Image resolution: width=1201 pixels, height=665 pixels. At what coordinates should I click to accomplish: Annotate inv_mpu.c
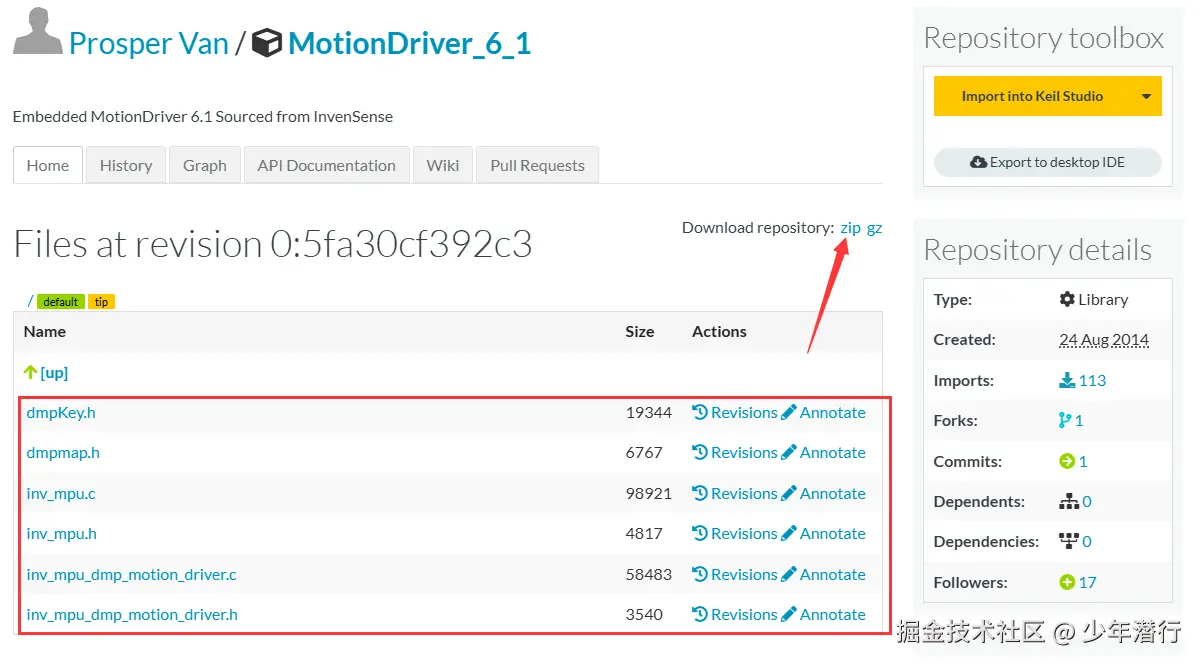pyautogui.click(x=824, y=493)
